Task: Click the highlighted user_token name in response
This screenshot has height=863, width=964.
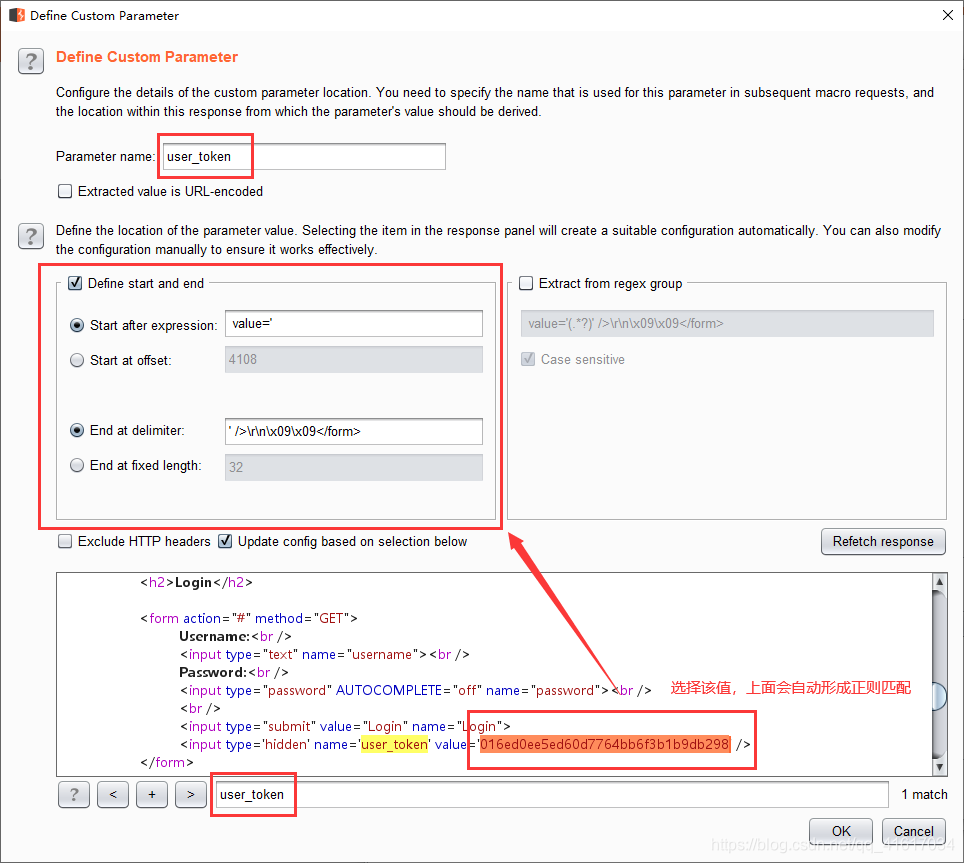Action: 394,744
